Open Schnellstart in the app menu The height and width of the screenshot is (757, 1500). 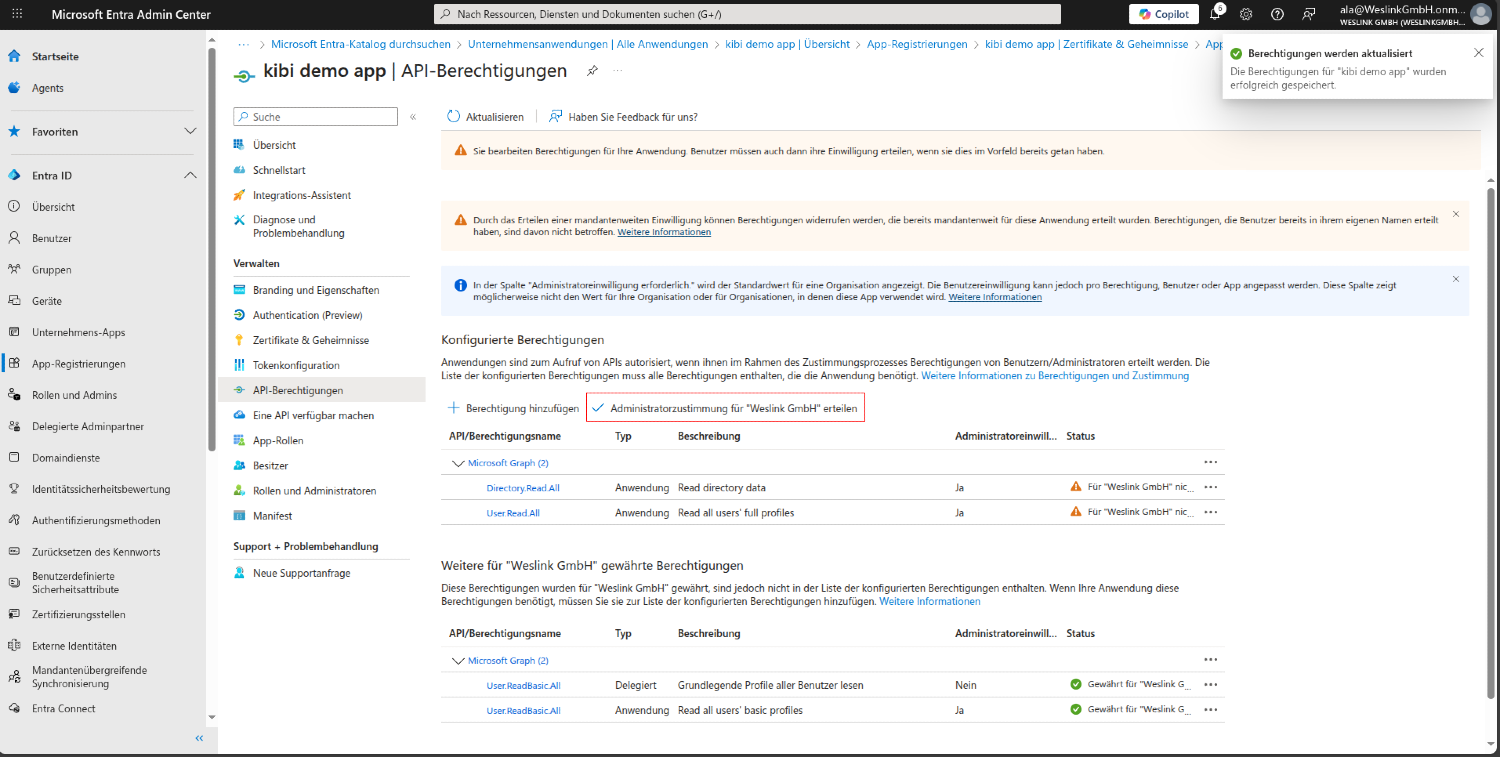tap(279, 170)
